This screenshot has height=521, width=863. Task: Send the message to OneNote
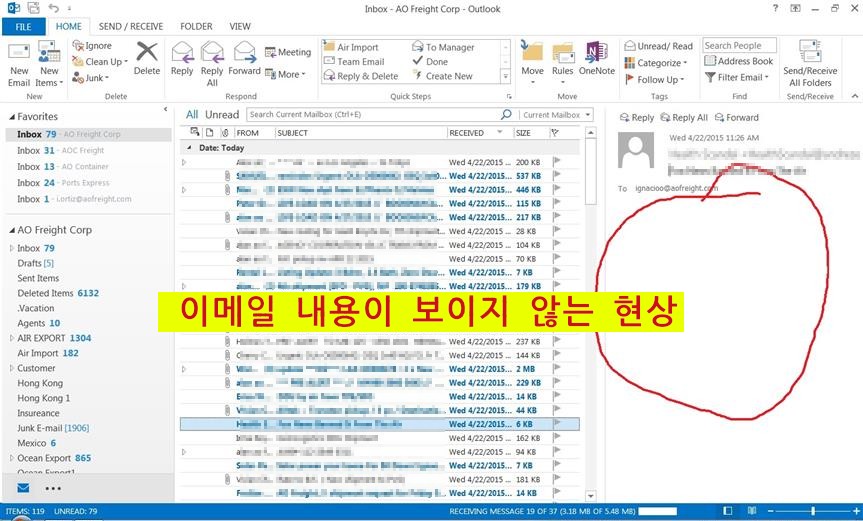(x=597, y=59)
